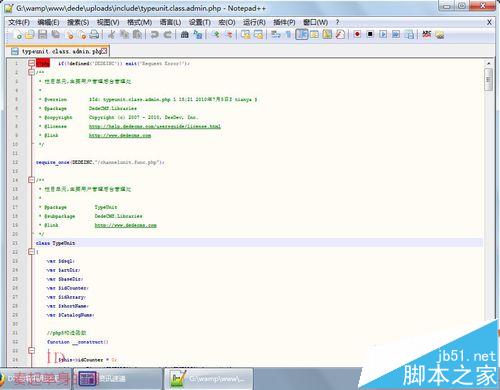This screenshot has width=500, height=390.
Task: Open the www.dedecms.com link on line 9
Action: point(120,135)
